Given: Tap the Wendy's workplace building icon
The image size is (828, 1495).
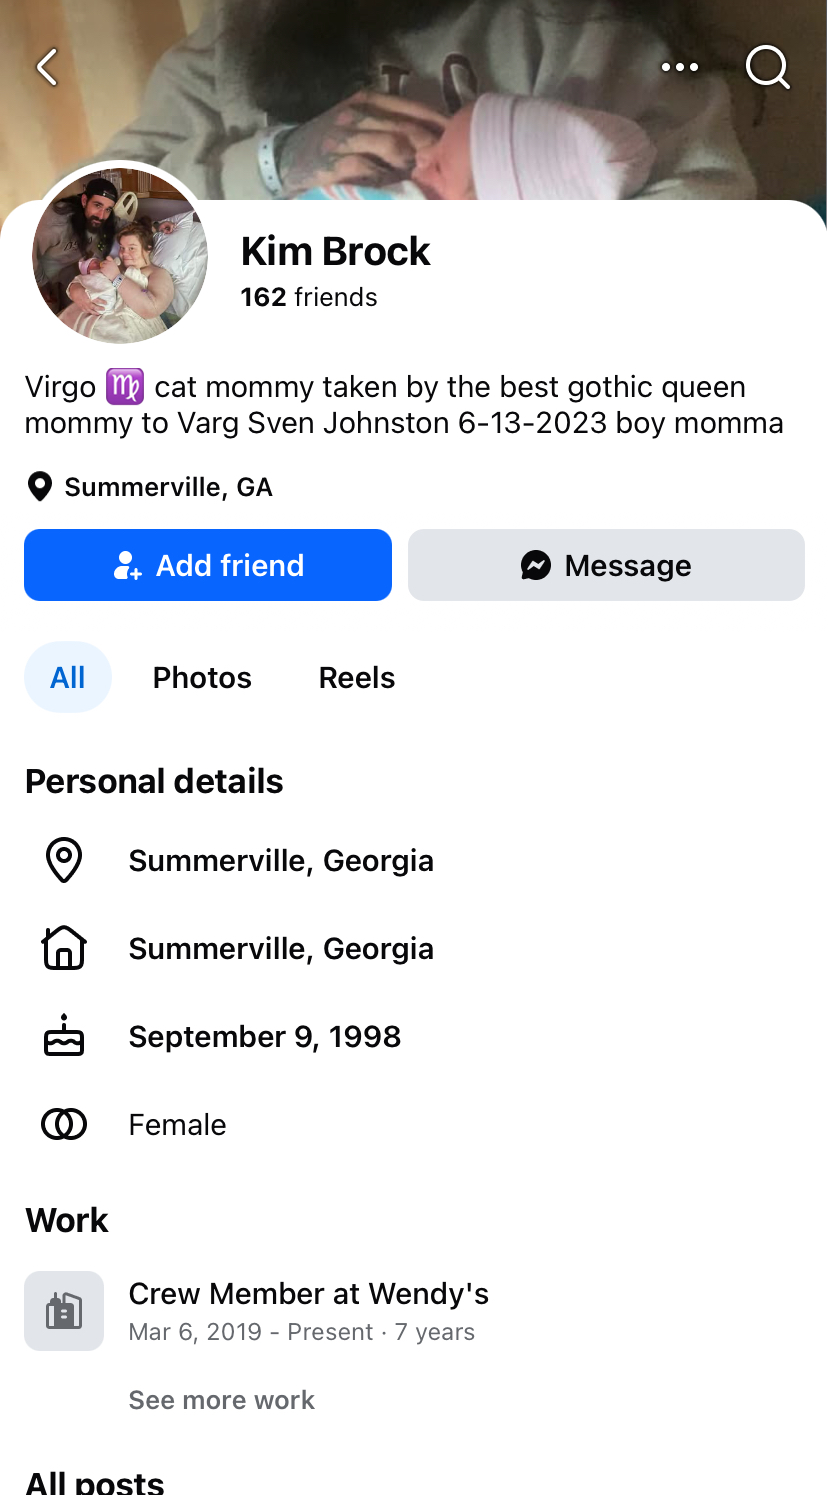Looking at the screenshot, I should point(64,1310).
